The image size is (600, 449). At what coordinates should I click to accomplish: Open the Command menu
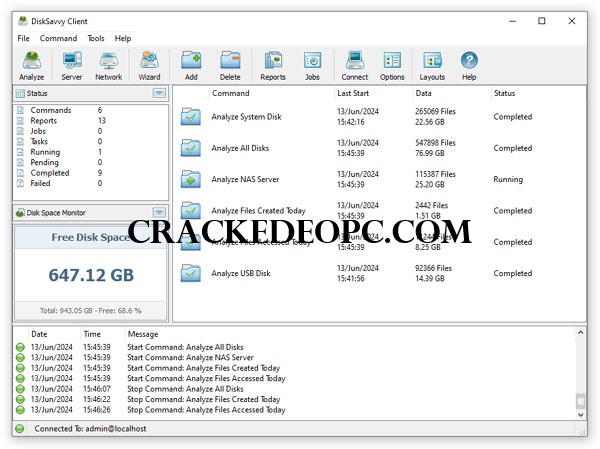[x=58, y=38]
